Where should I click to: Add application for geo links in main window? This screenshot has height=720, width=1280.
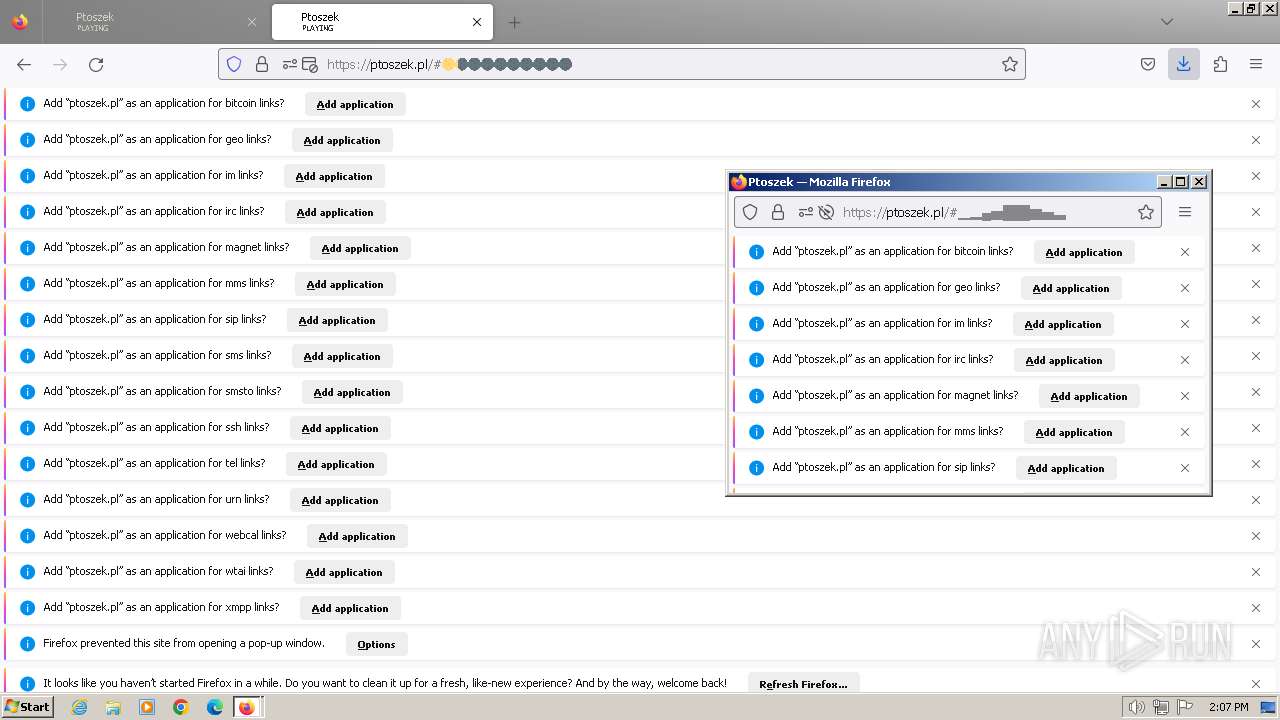pos(342,140)
